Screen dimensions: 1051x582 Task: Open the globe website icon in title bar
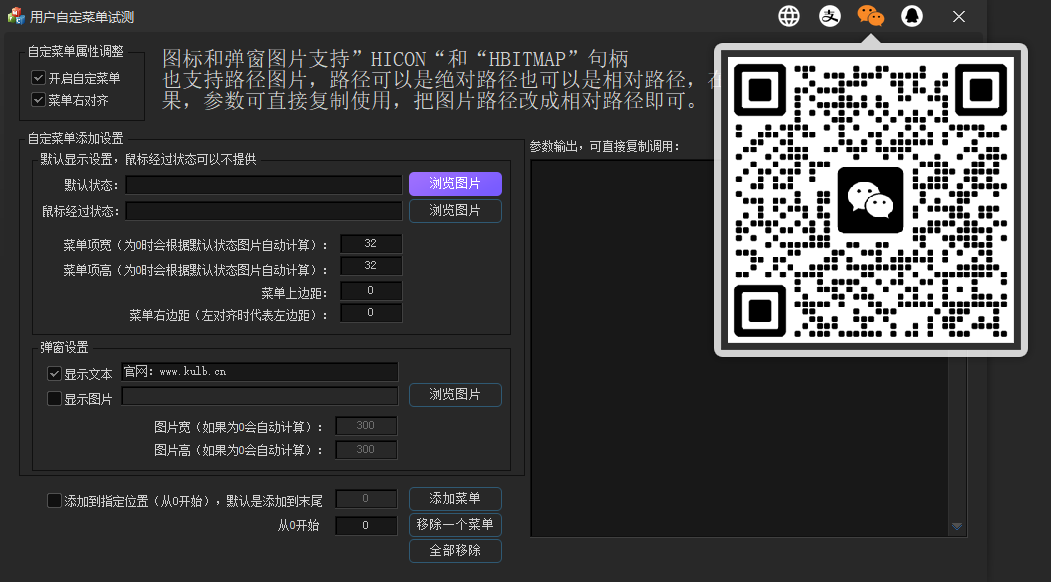[x=789, y=16]
